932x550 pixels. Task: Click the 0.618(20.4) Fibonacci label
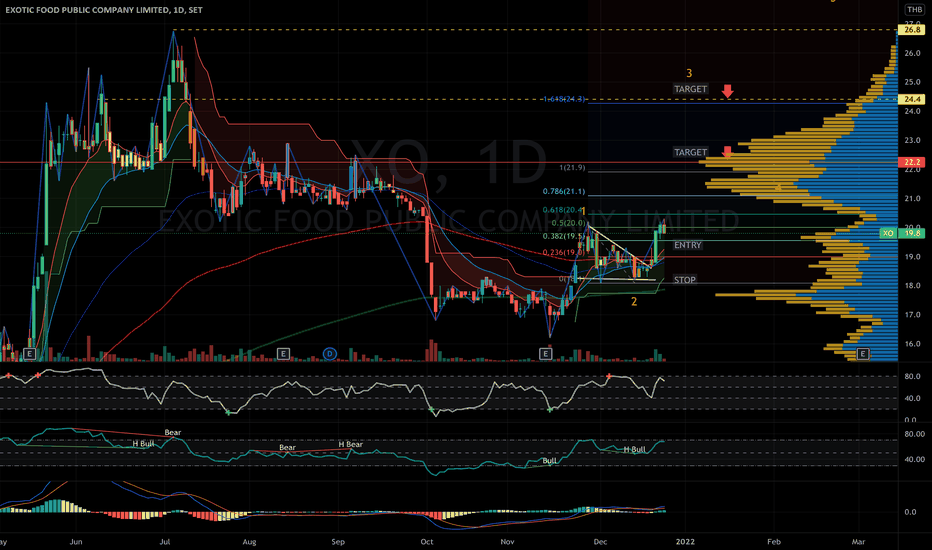click(x=562, y=210)
